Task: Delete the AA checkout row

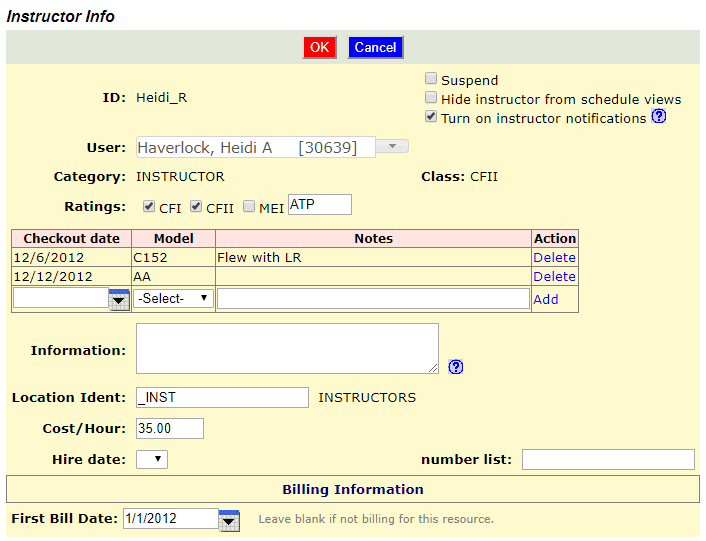Action: click(554, 276)
